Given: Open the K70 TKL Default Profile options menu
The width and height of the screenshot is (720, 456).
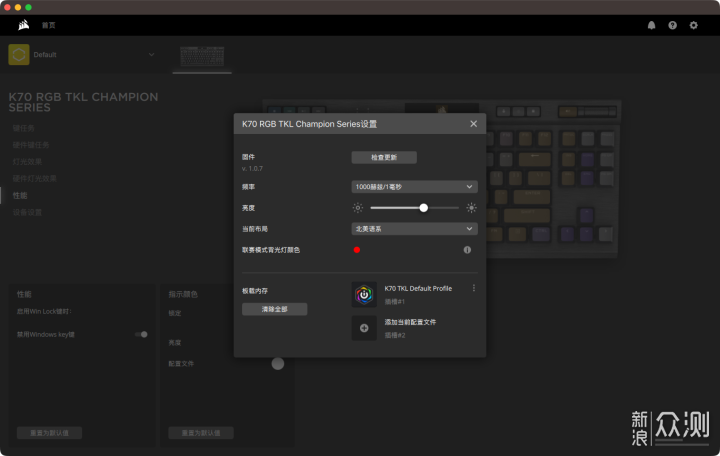Looking at the screenshot, I should [473, 288].
